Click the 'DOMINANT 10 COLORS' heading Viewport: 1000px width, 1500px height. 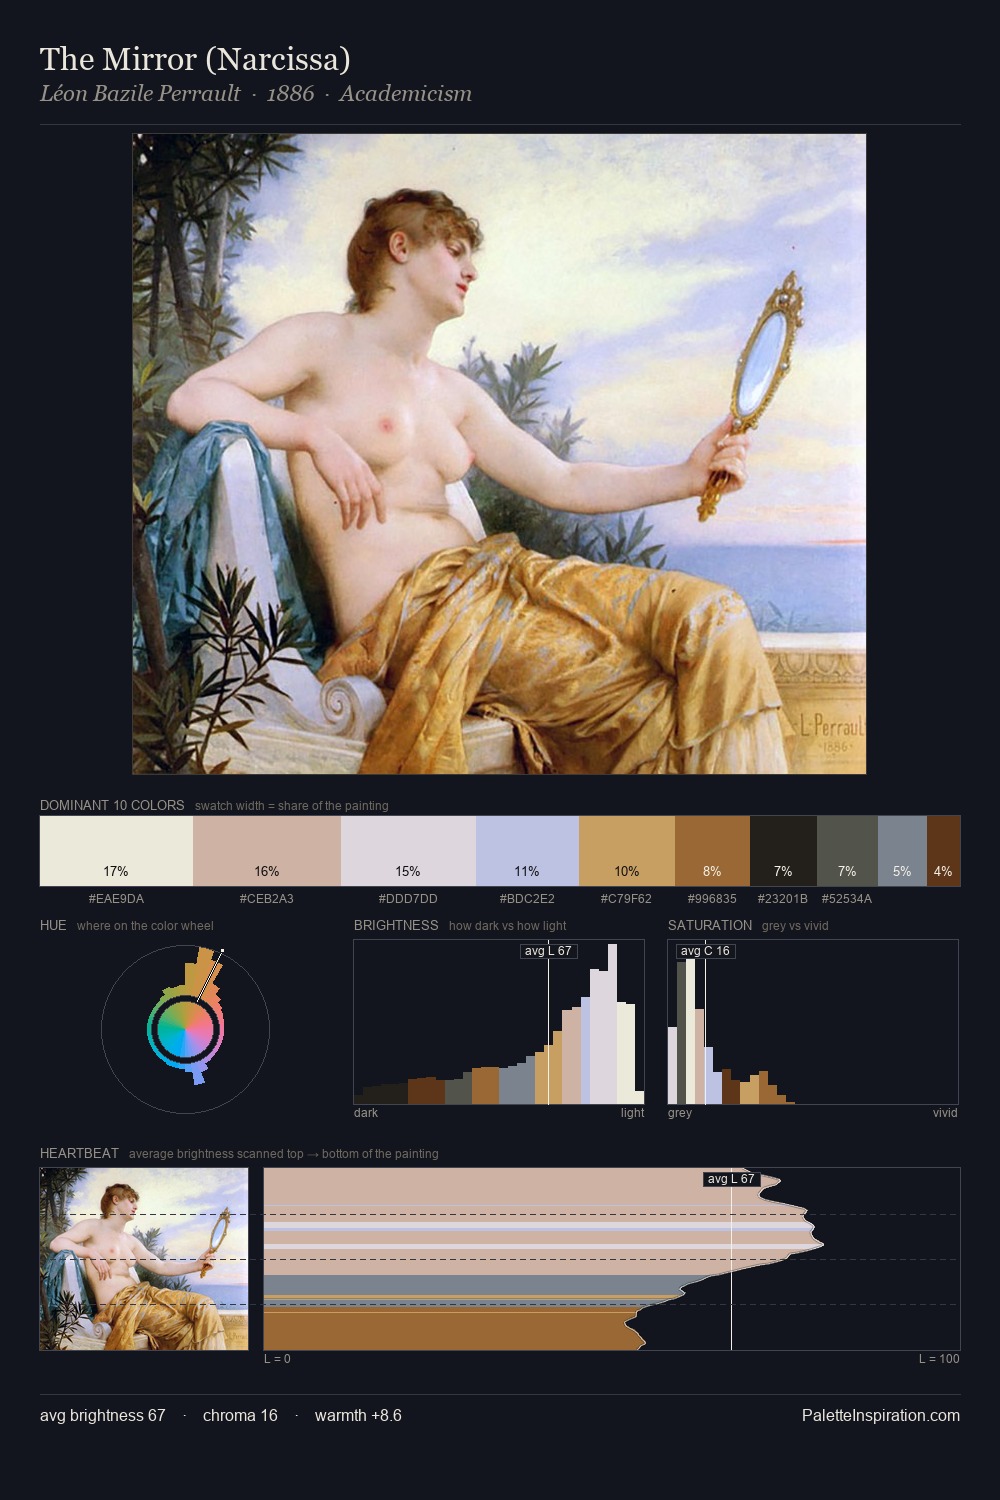[112, 805]
